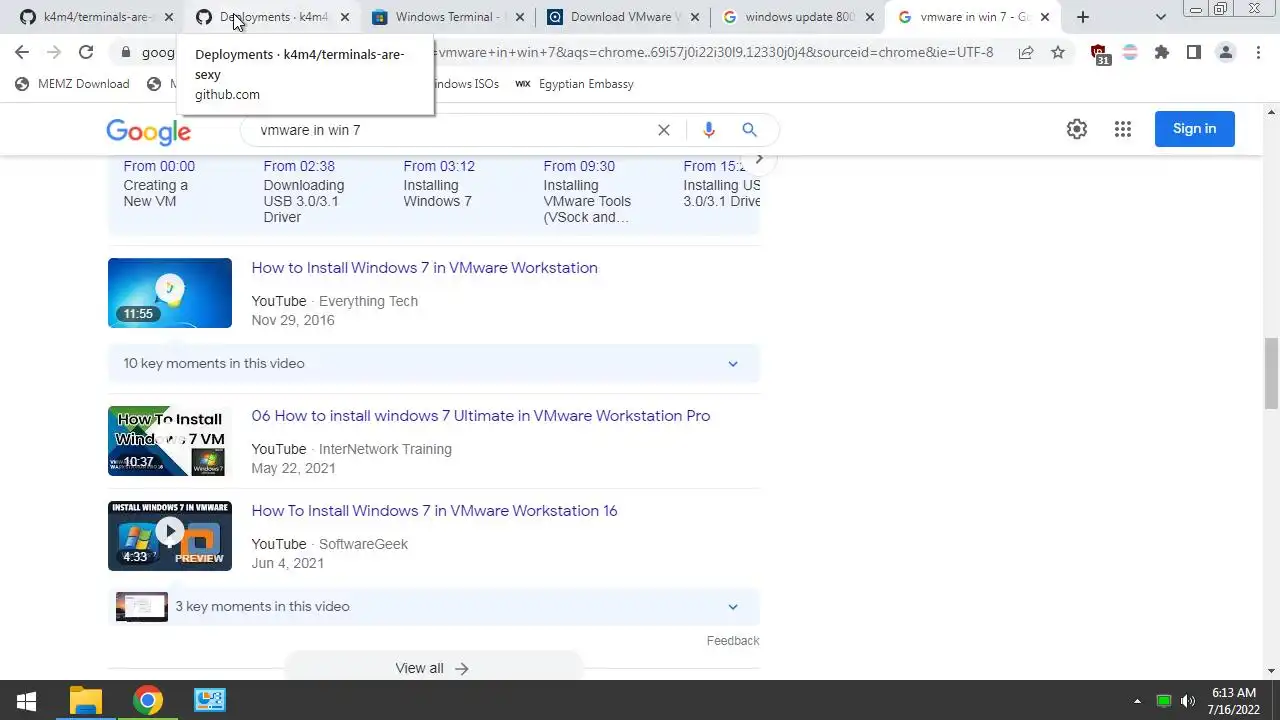Screen dimensions: 1280x720
Task: Open the Windows Start menu
Action: click(x=27, y=701)
